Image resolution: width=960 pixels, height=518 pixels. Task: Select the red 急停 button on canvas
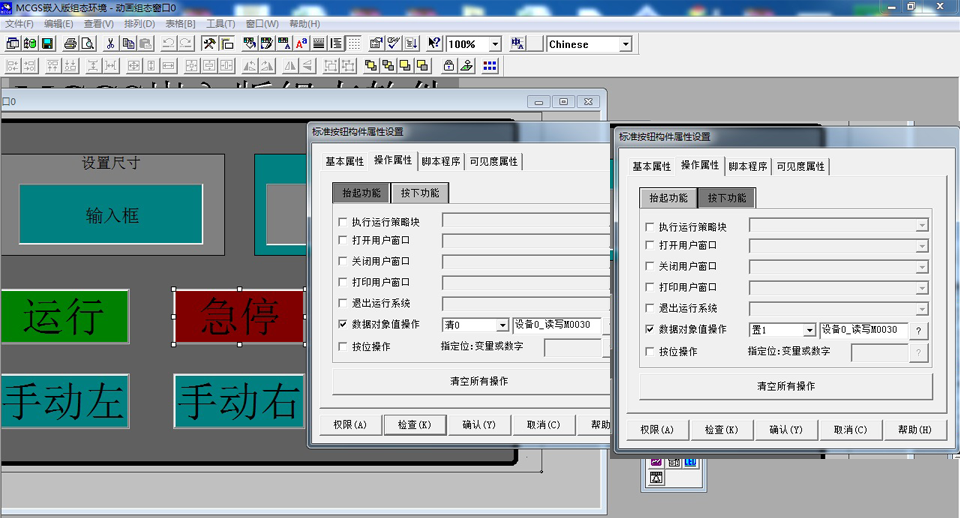pyautogui.click(x=239, y=317)
